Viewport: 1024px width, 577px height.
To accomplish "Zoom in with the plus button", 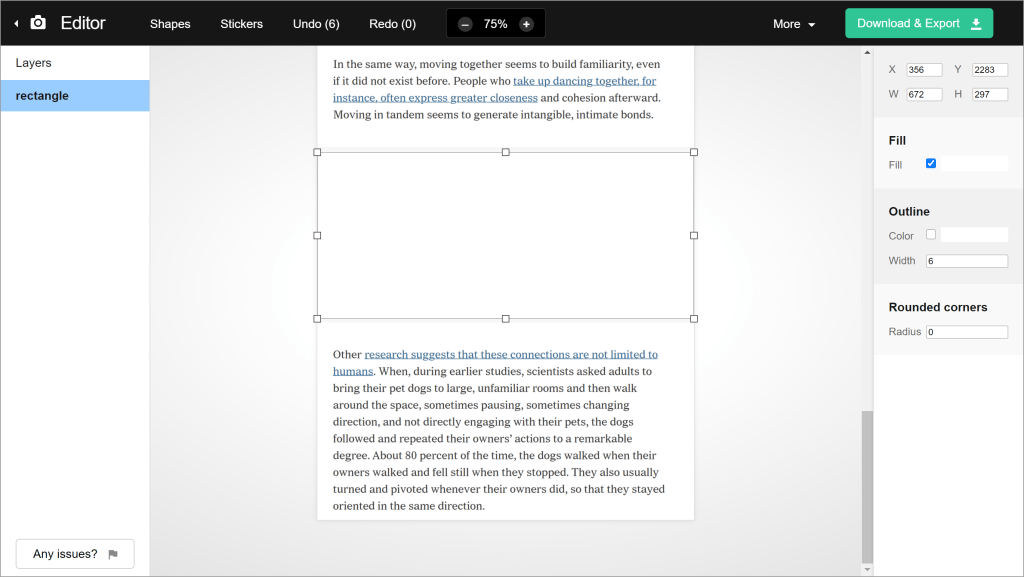I will point(526,24).
